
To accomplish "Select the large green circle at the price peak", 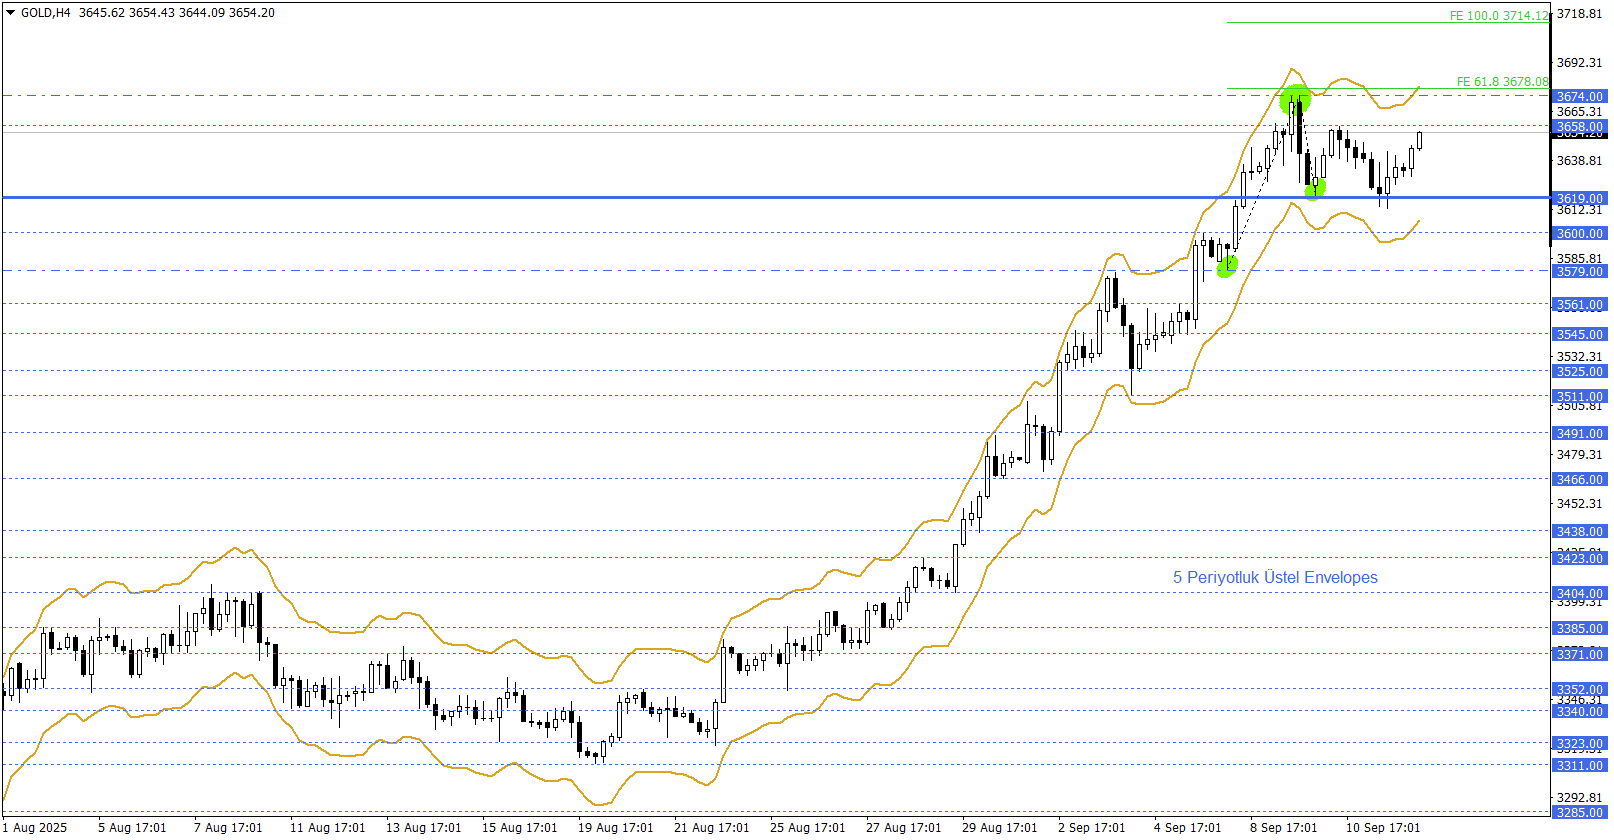I will tap(1295, 100).
